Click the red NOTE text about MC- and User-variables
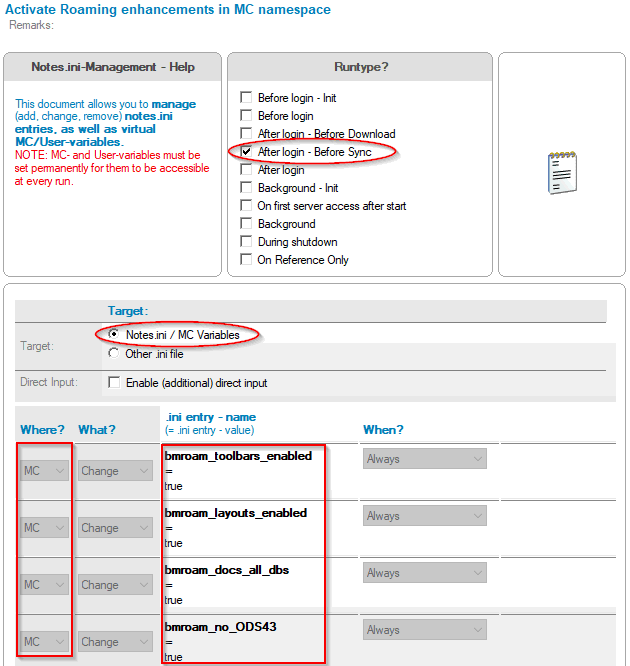Image resolution: width=630 pixels, height=666 pixels. pos(112,168)
